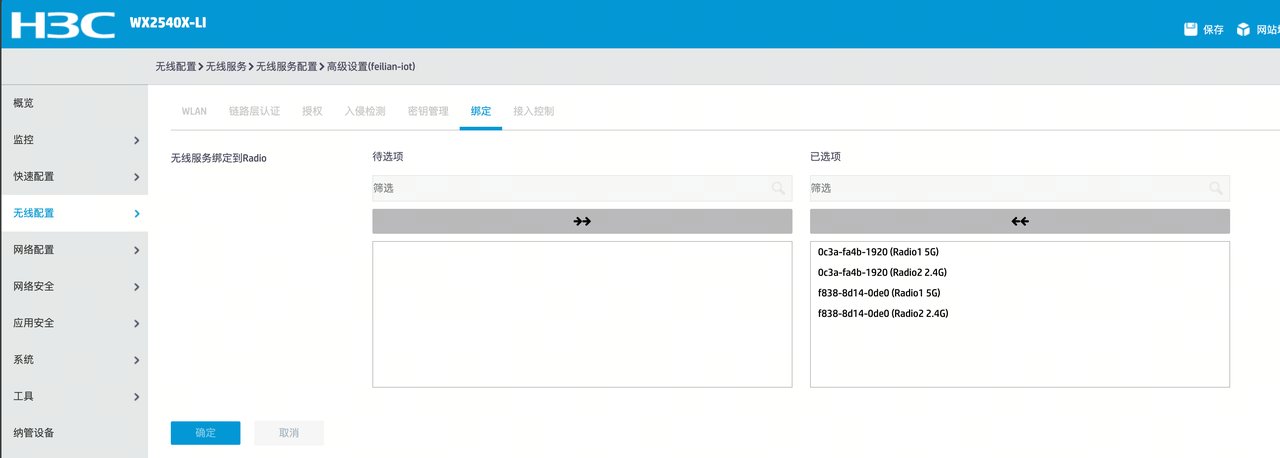The height and width of the screenshot is (458, 1280).
Task: Click the 已选项 filter input field
Action: [1020, 188]
